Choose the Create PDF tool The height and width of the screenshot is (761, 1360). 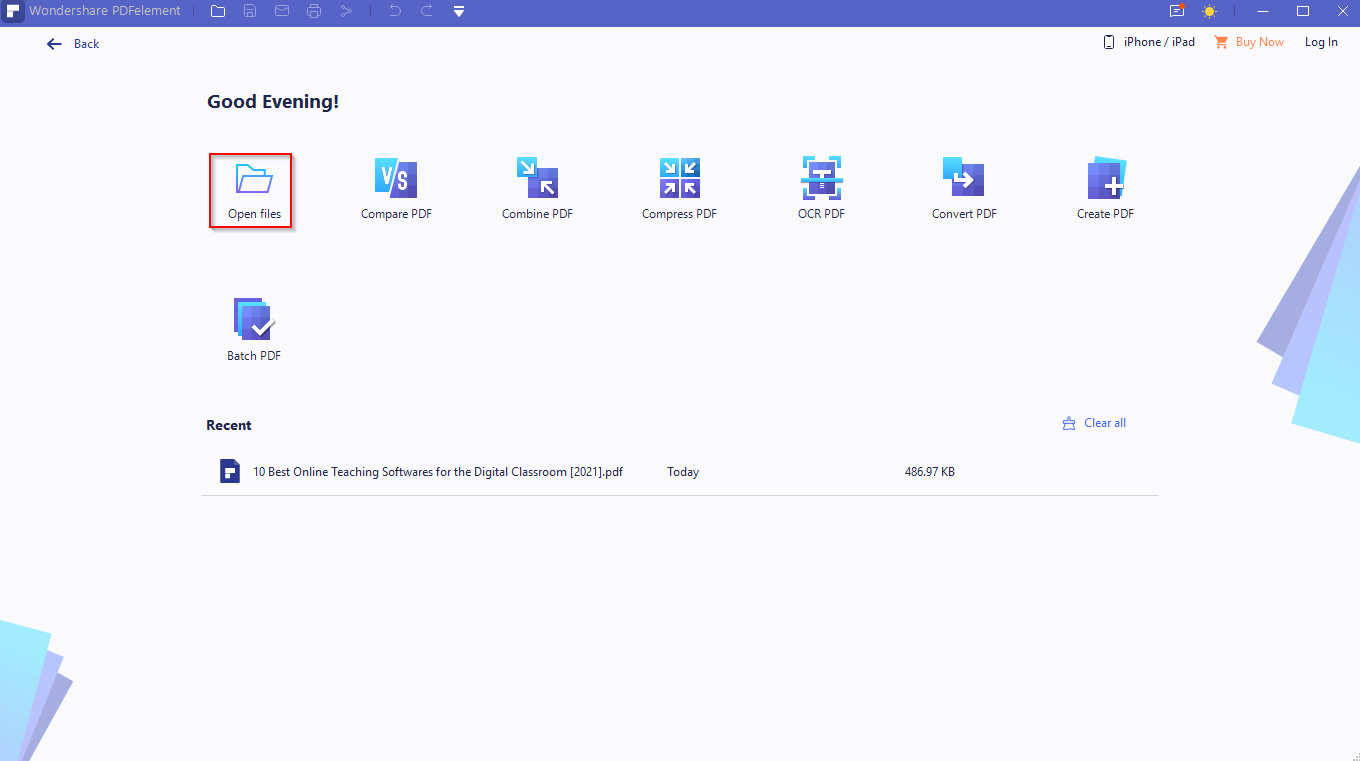tap(1105, 190)
